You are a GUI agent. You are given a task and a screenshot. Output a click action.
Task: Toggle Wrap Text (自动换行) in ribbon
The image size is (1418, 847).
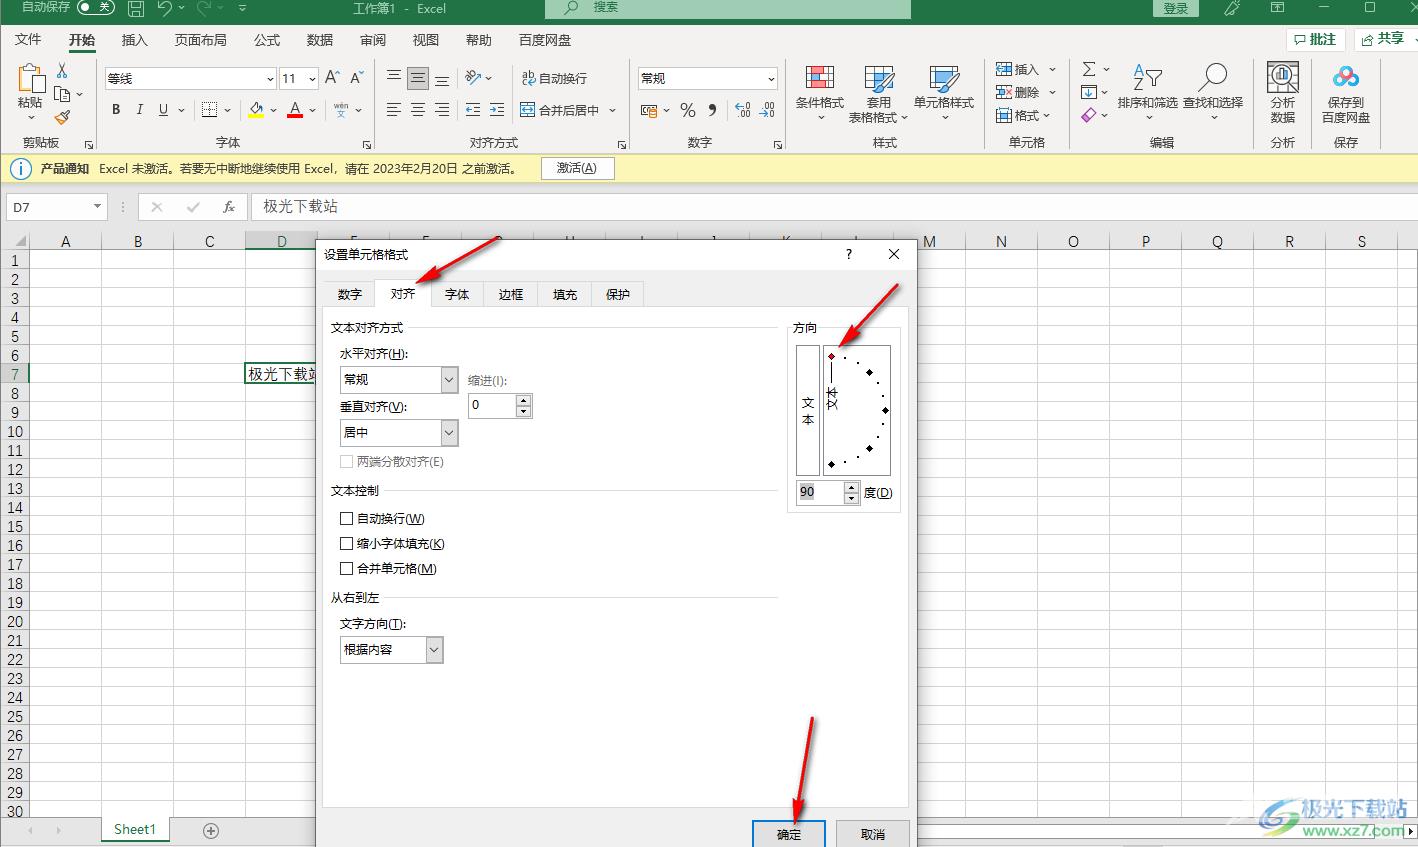click(555, 78)
